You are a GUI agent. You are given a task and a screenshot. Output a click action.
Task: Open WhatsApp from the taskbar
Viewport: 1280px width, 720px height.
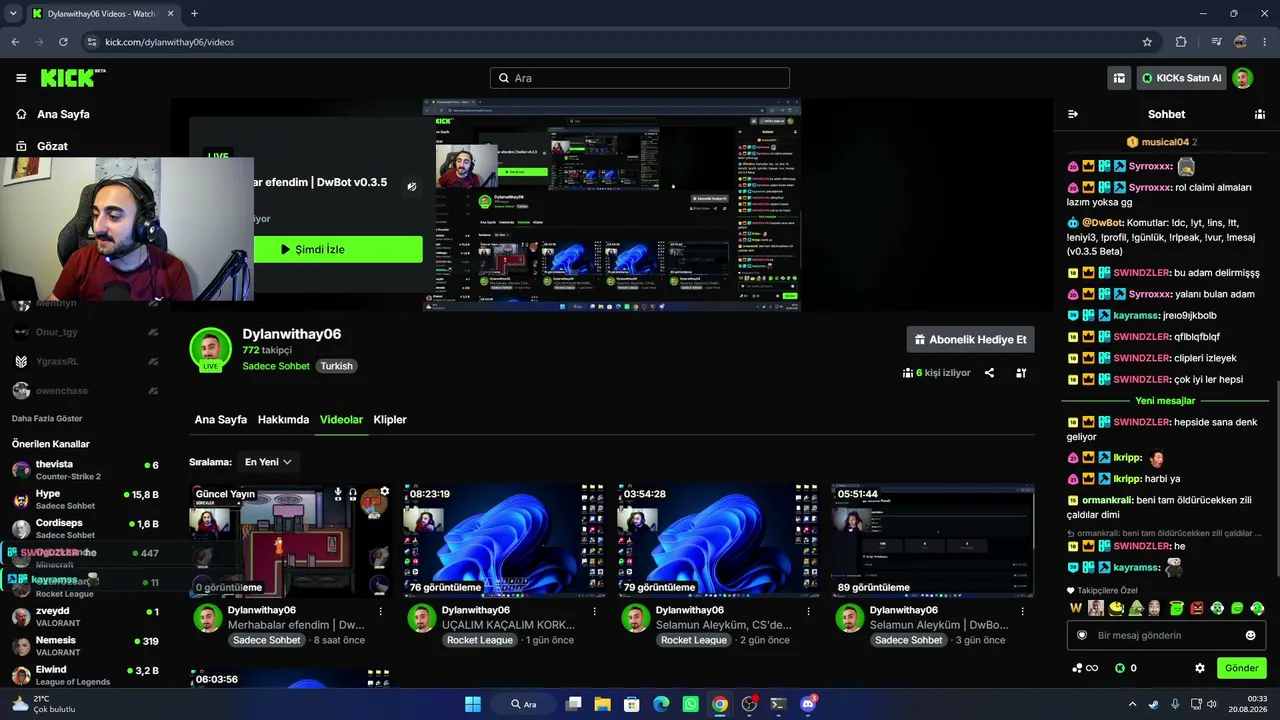(690, 704)
